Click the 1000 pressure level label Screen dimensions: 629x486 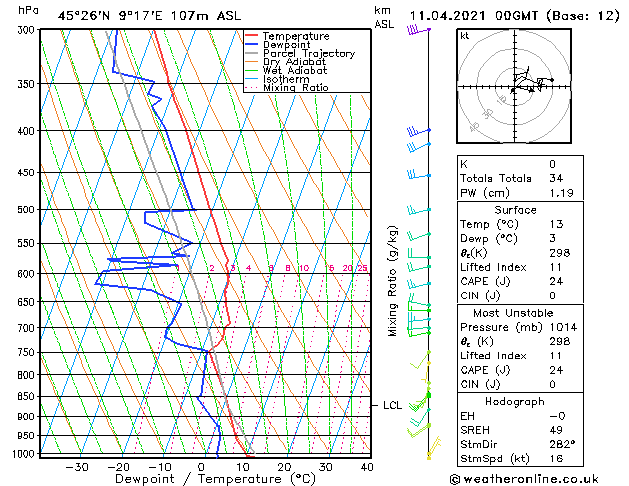coord(26,454)
